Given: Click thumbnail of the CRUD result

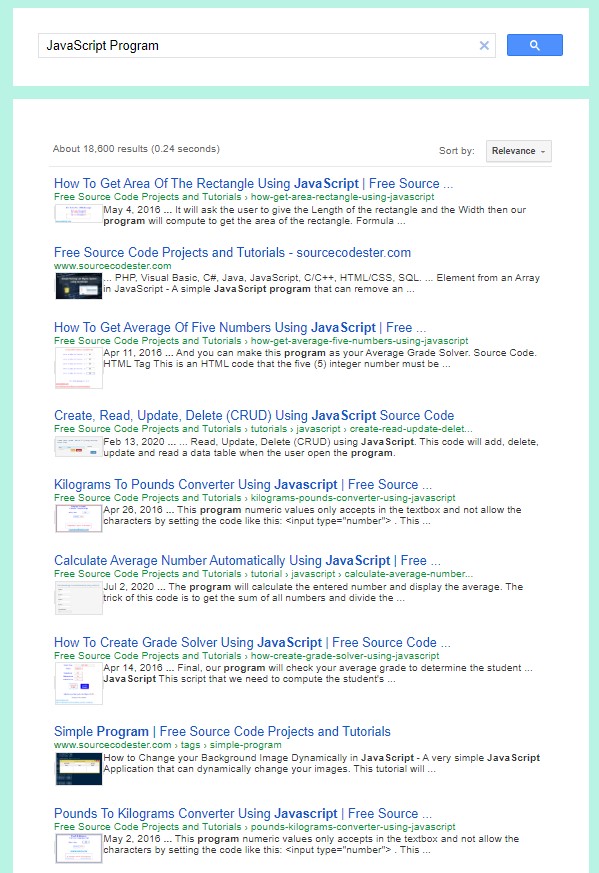Looking at the screenshot, I should [78, 447].
